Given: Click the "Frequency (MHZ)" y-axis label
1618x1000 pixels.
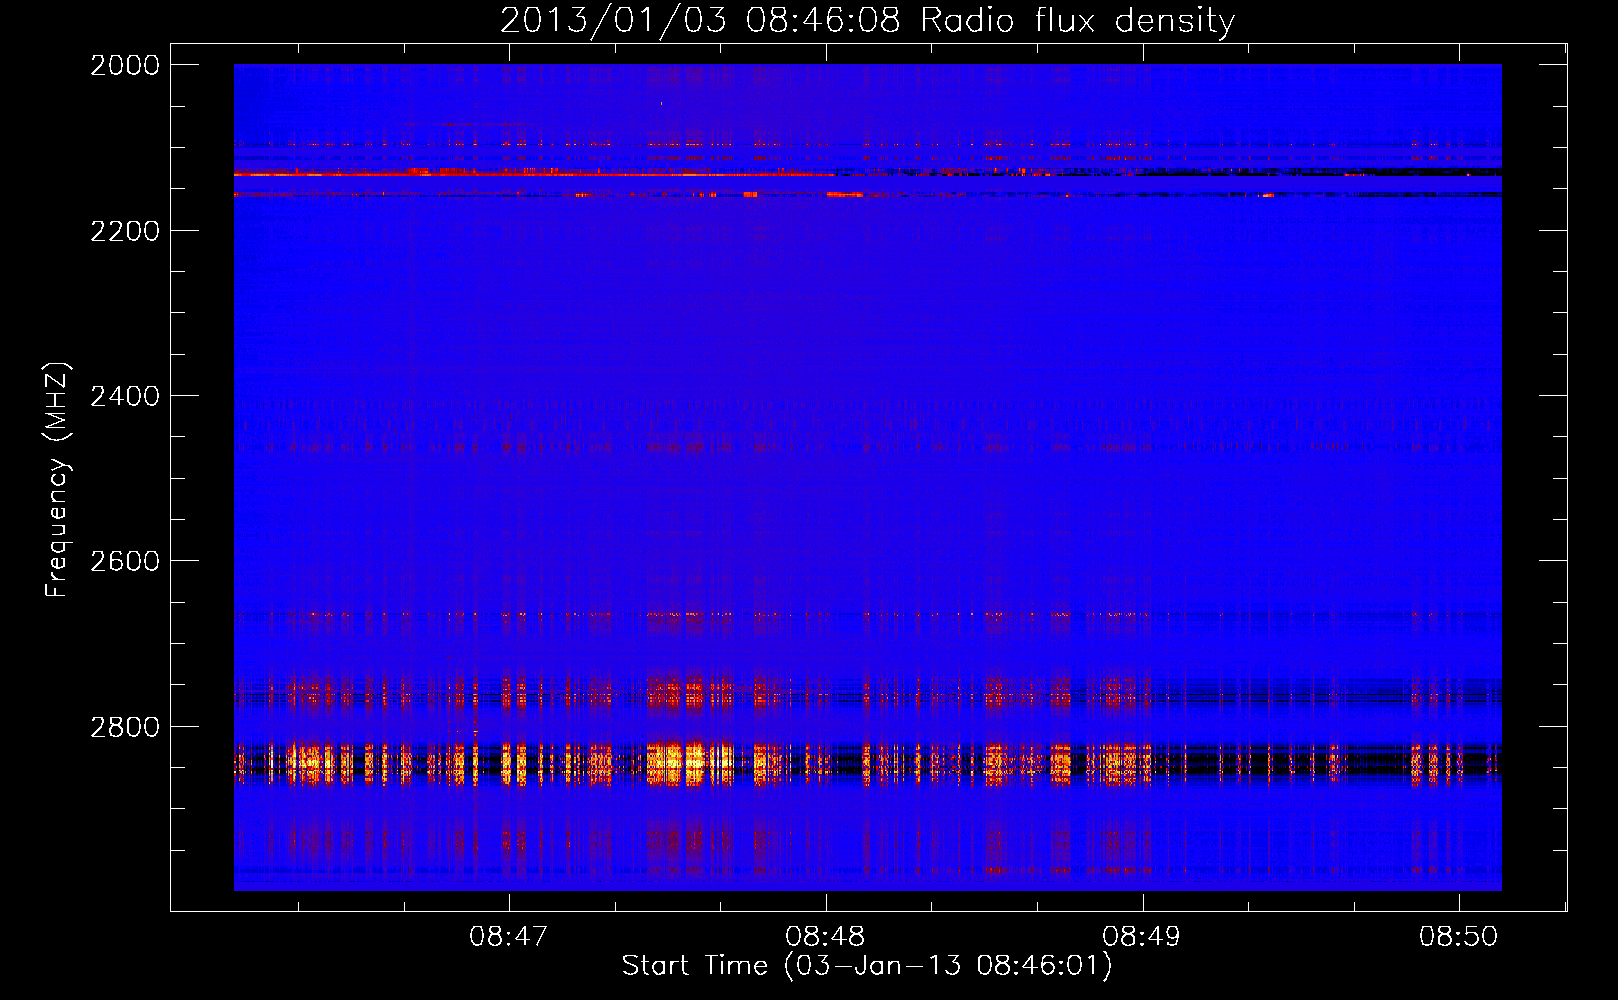Looking at the screenshot, I should [57, 479].
